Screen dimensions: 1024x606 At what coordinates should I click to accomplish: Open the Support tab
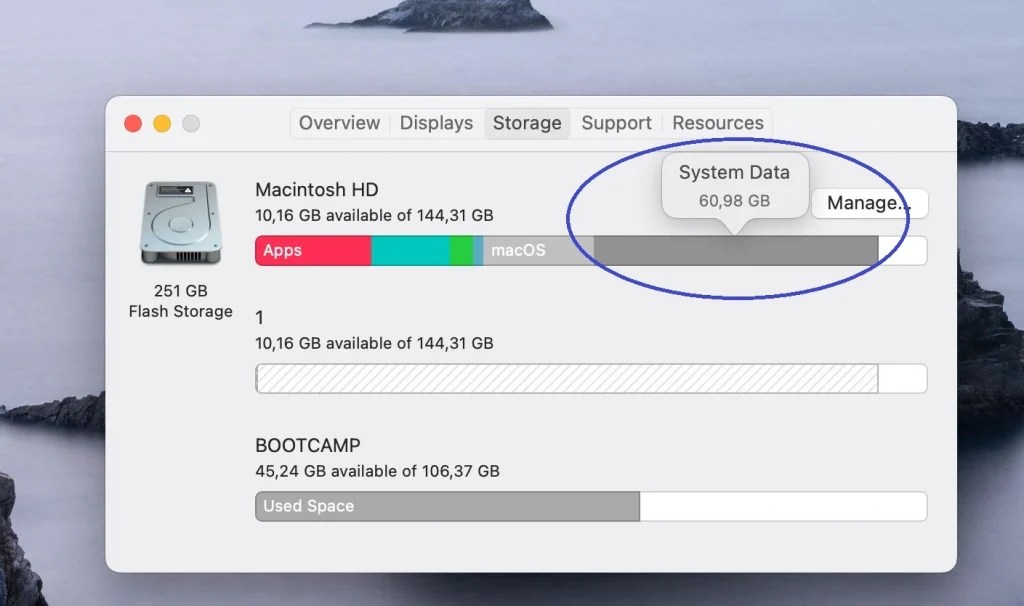click(616, 123)
